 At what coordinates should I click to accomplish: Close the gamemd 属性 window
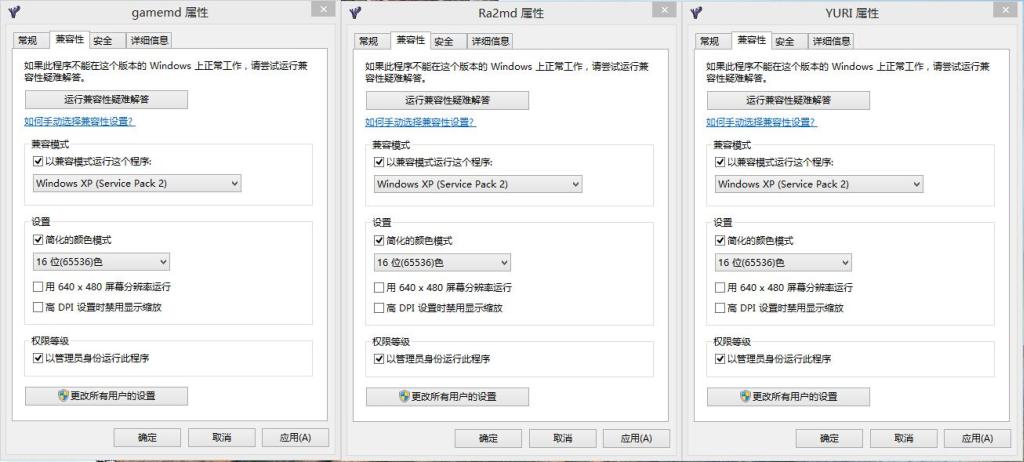click(323, 8)
